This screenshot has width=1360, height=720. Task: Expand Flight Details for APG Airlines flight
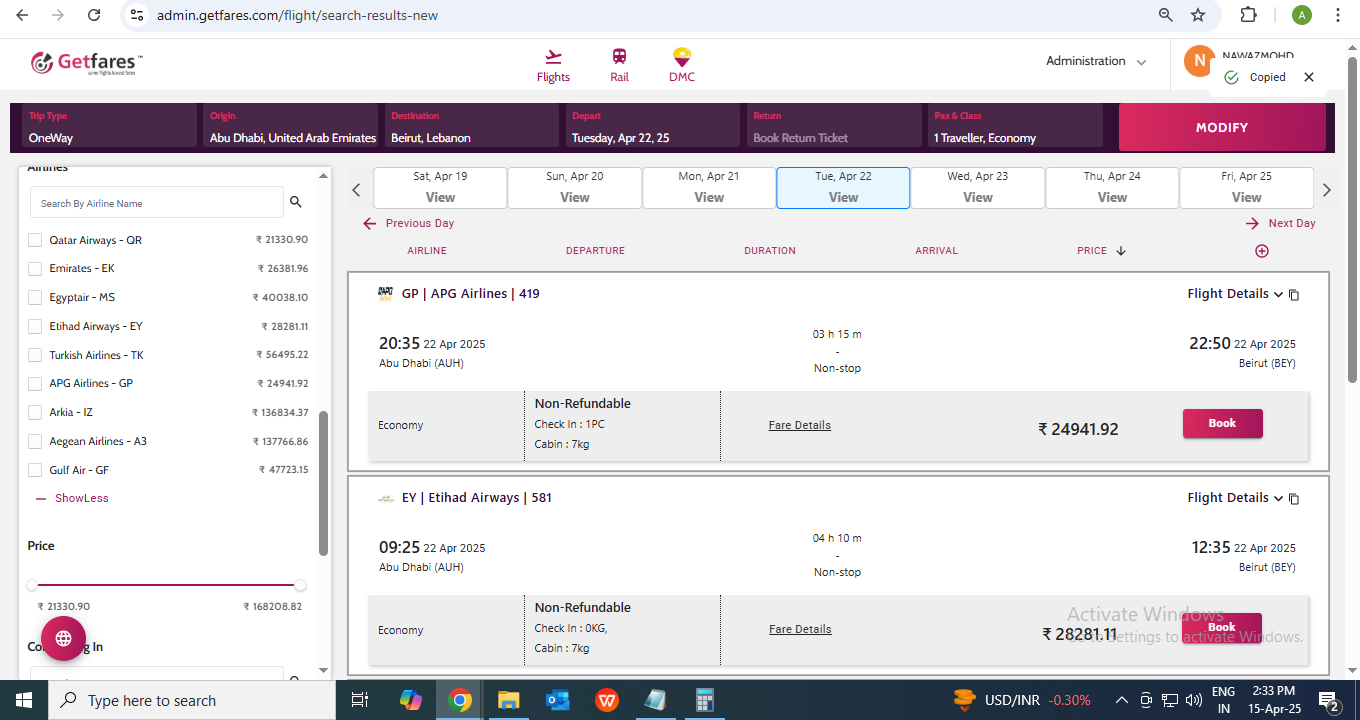tap(1234, 294)
